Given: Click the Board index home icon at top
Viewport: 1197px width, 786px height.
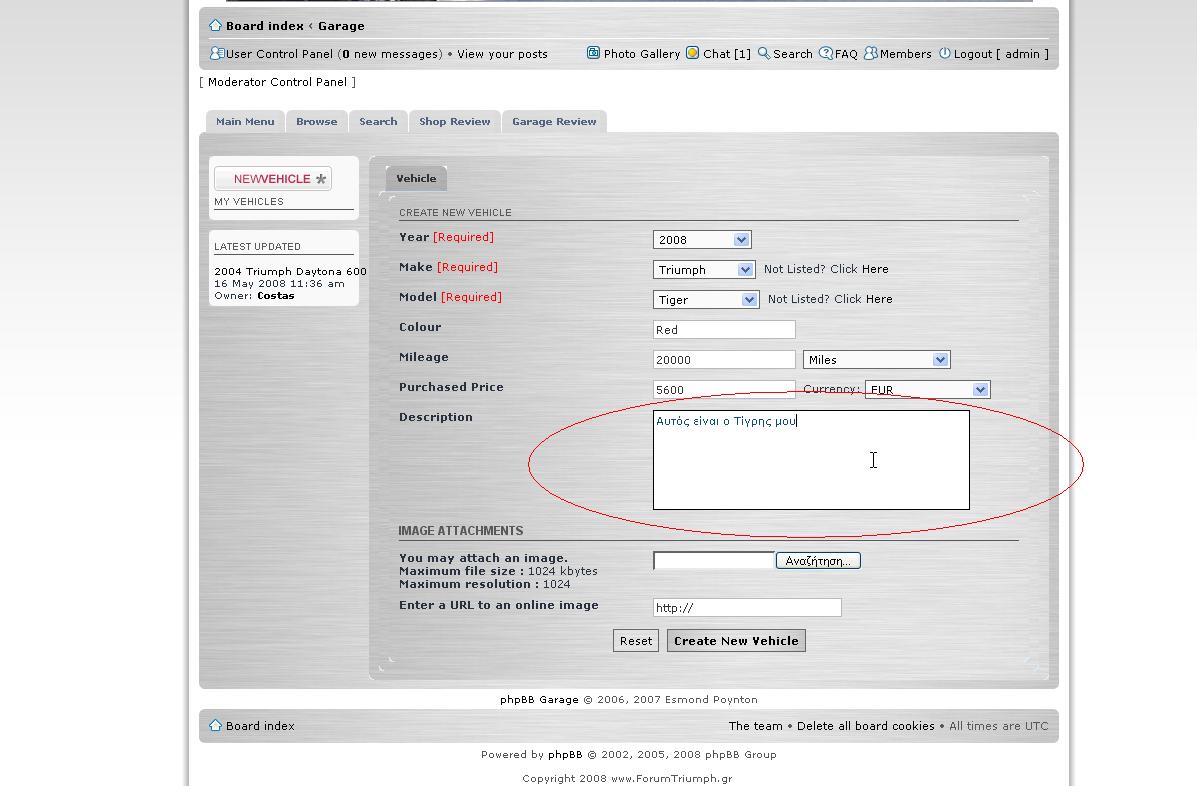Looking at the screenshot, I should [x=215, y=26].
